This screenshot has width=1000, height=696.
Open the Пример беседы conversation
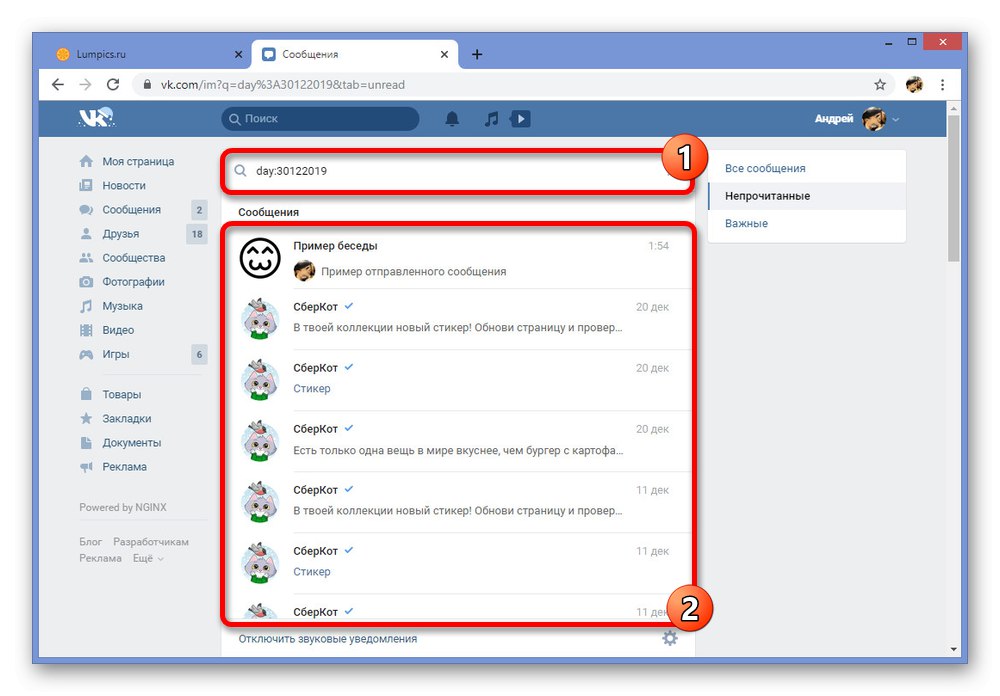point(457,258)
